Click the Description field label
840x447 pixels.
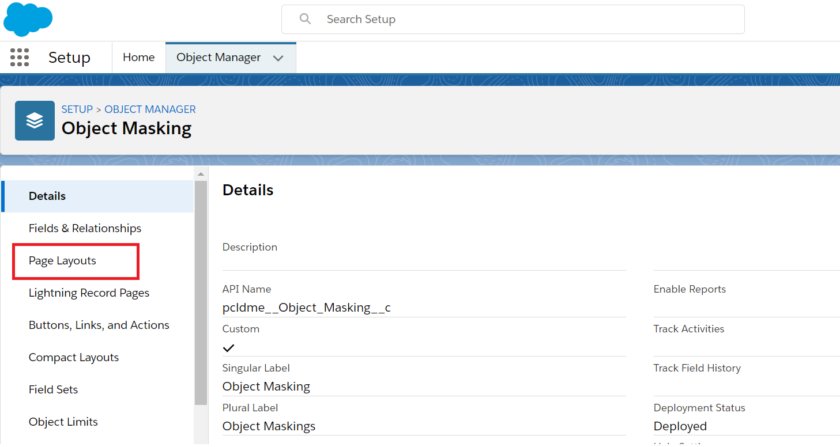coord(250,247)
